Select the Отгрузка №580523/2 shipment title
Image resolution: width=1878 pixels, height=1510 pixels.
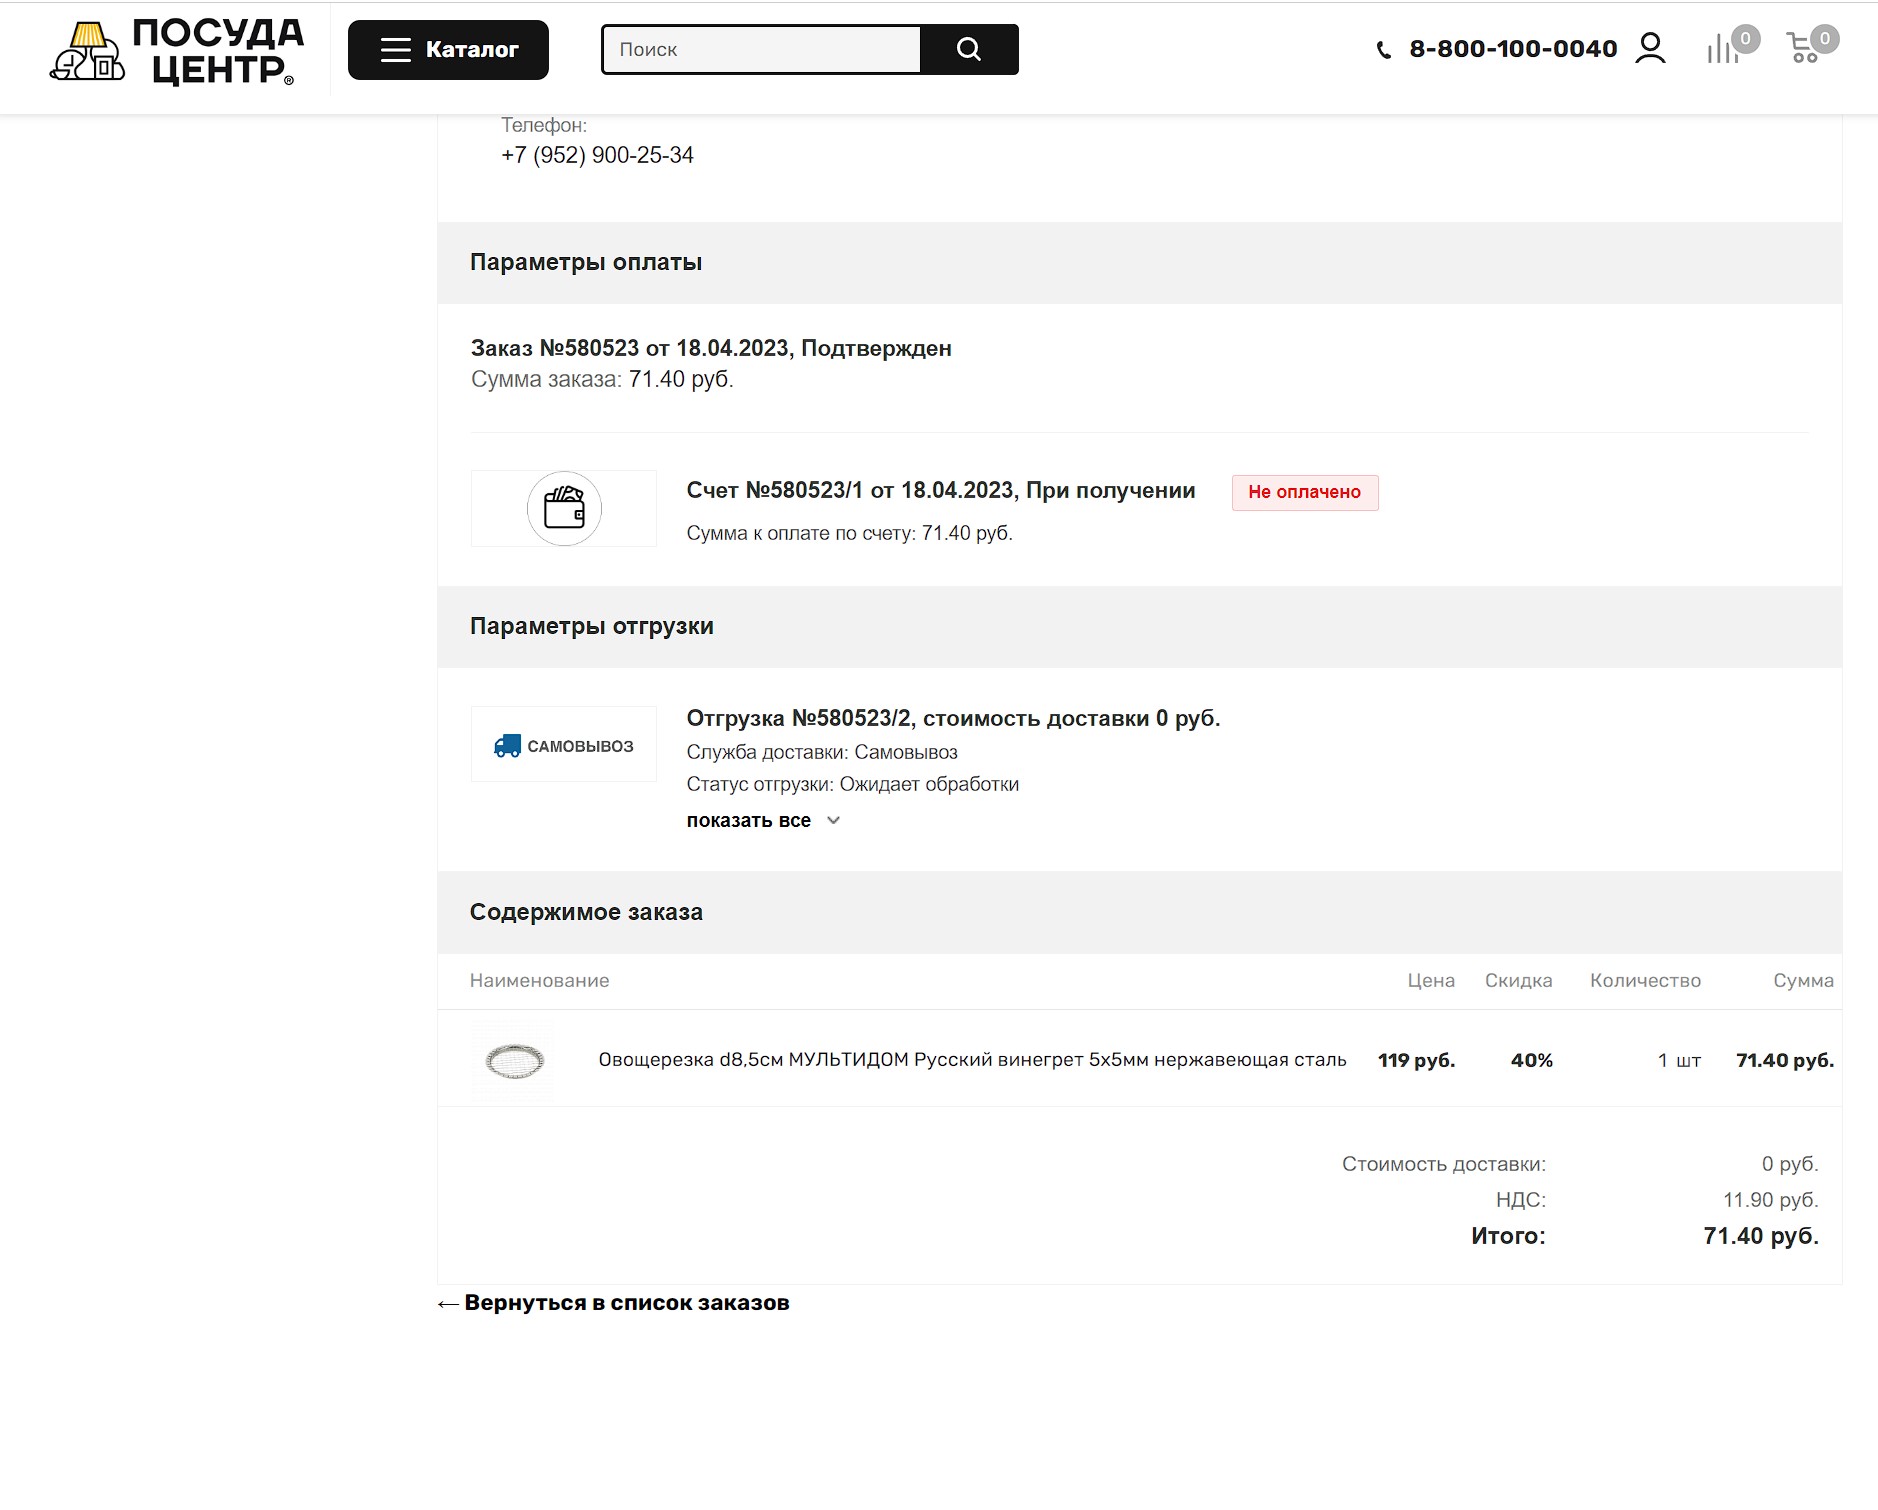[953, 718]
